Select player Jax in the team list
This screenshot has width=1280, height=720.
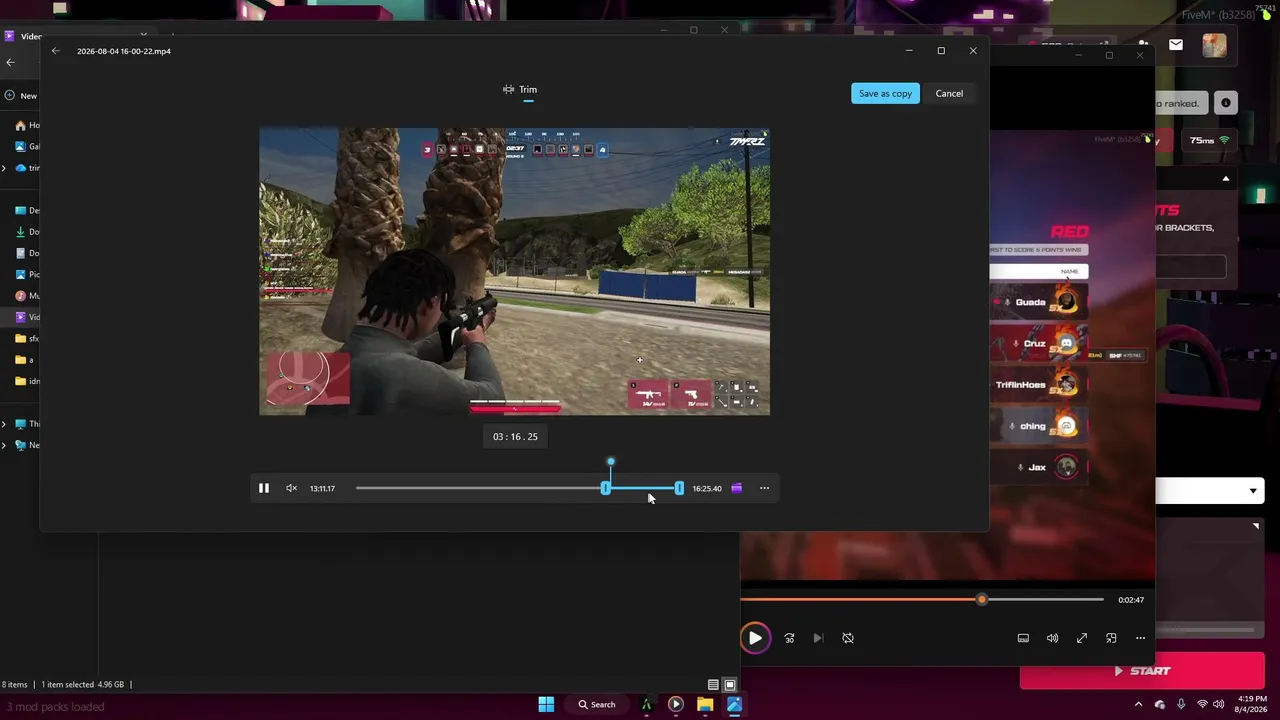pos(1039,467)
